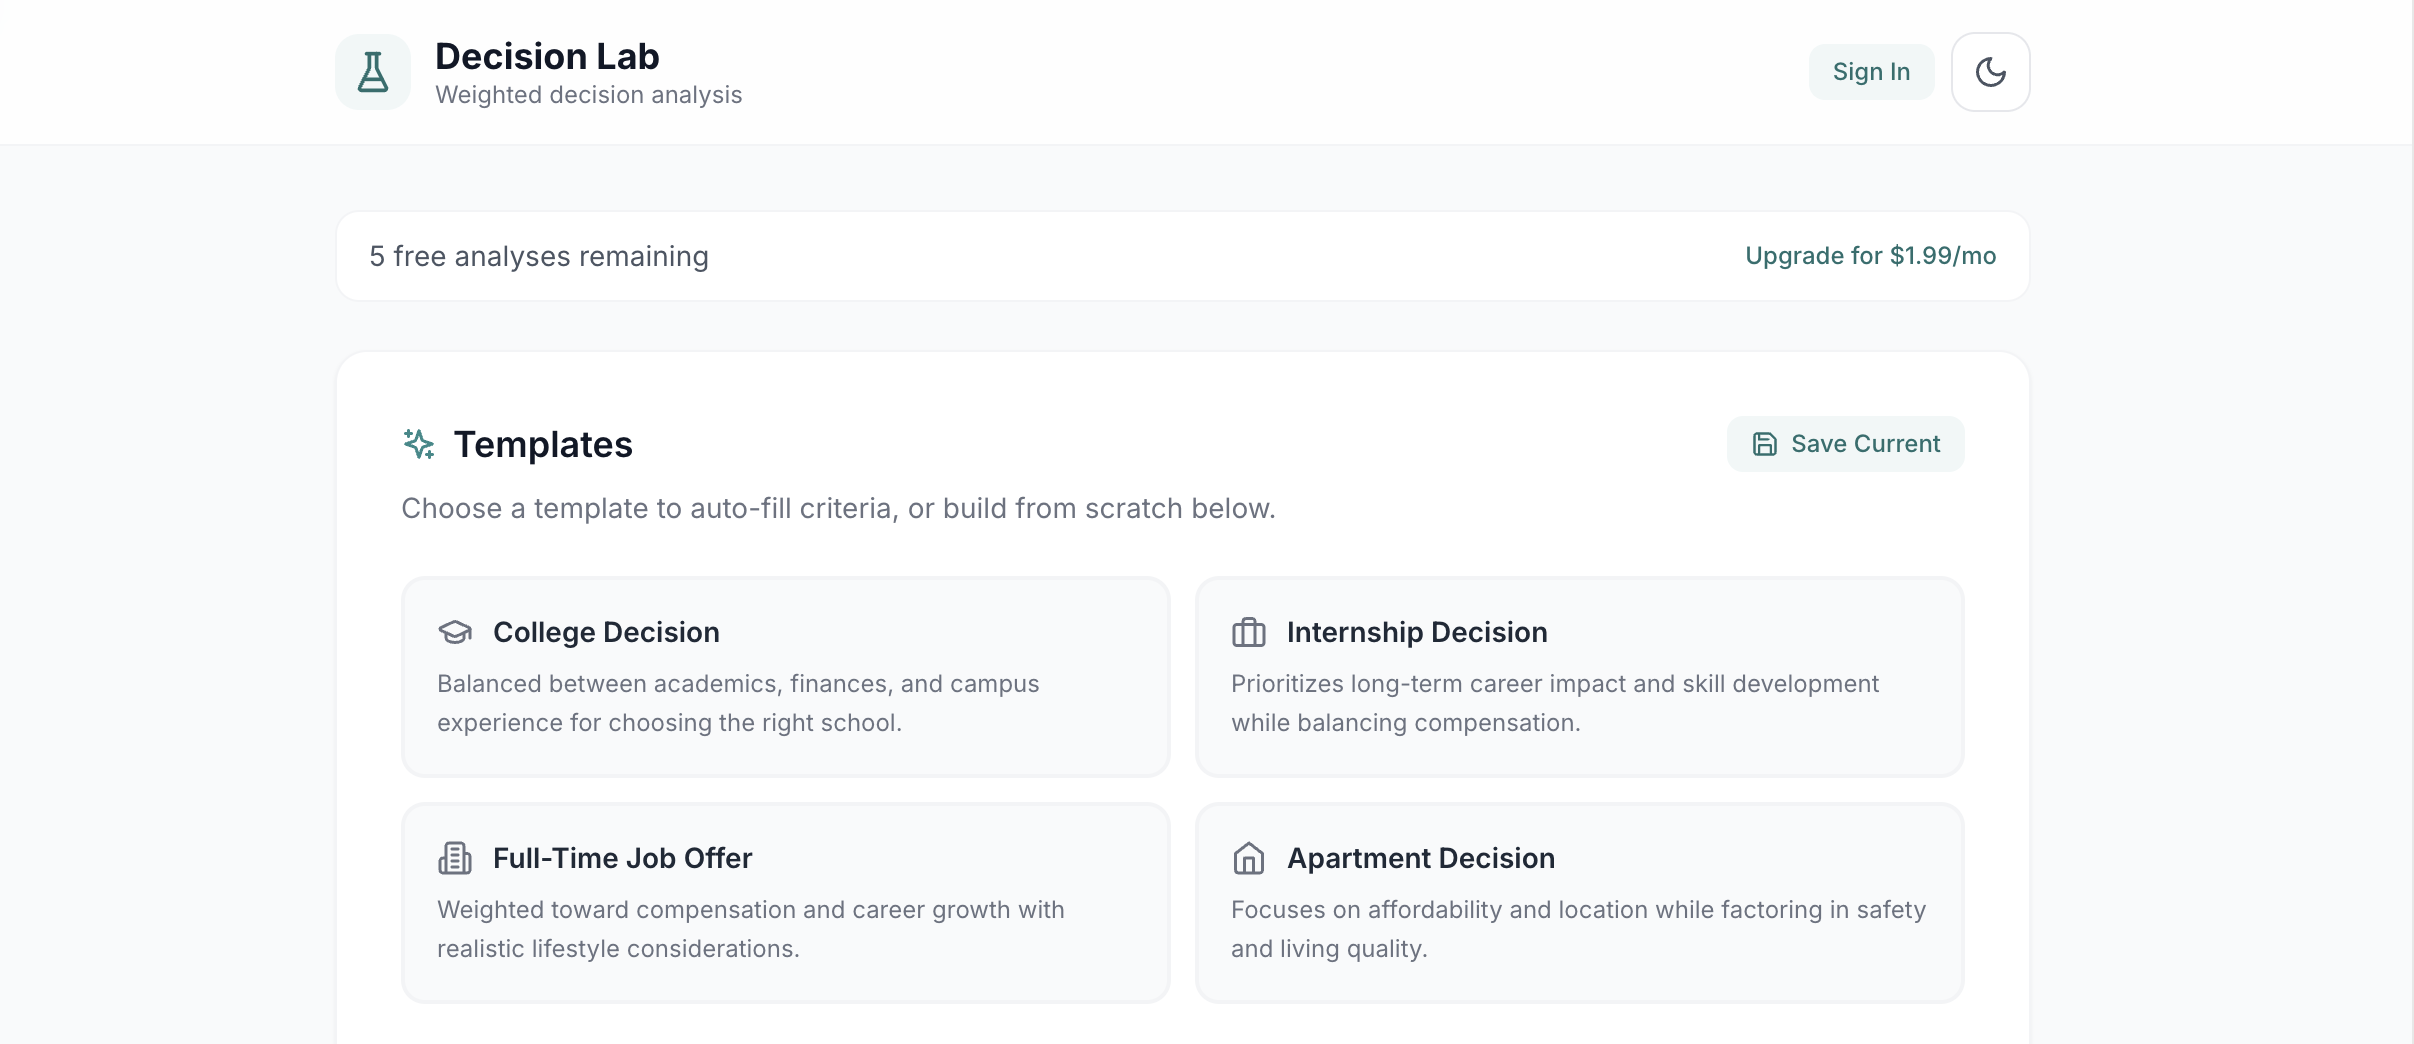Select the College Decision template card
2414x1044 pixels.
coord(785,677)
